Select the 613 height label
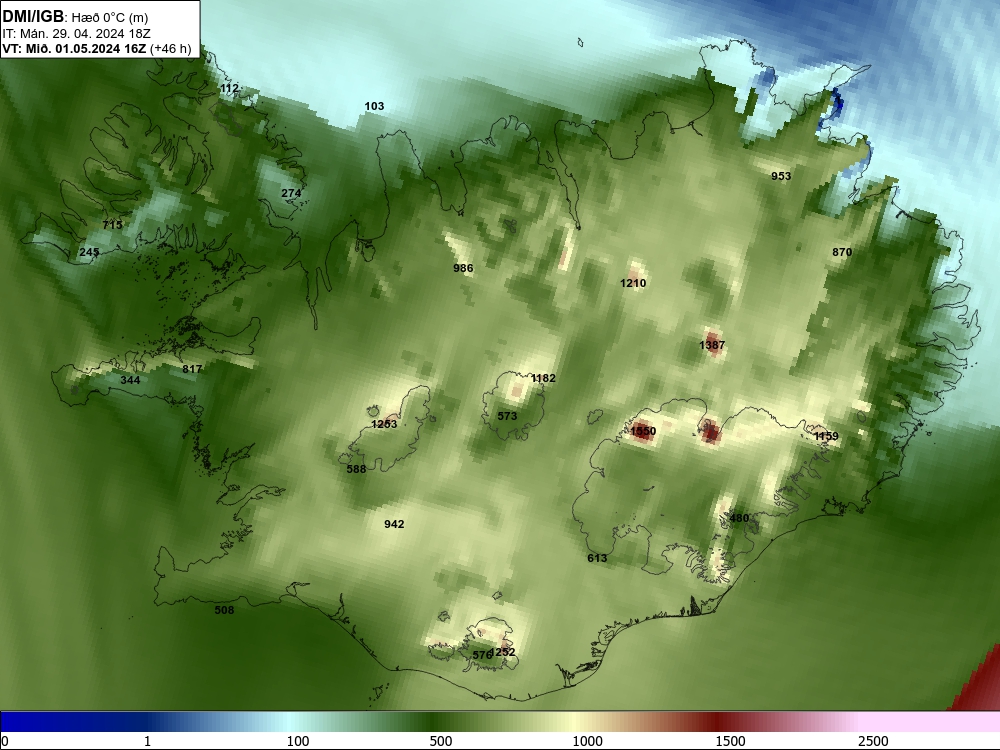 coord(597,558)
